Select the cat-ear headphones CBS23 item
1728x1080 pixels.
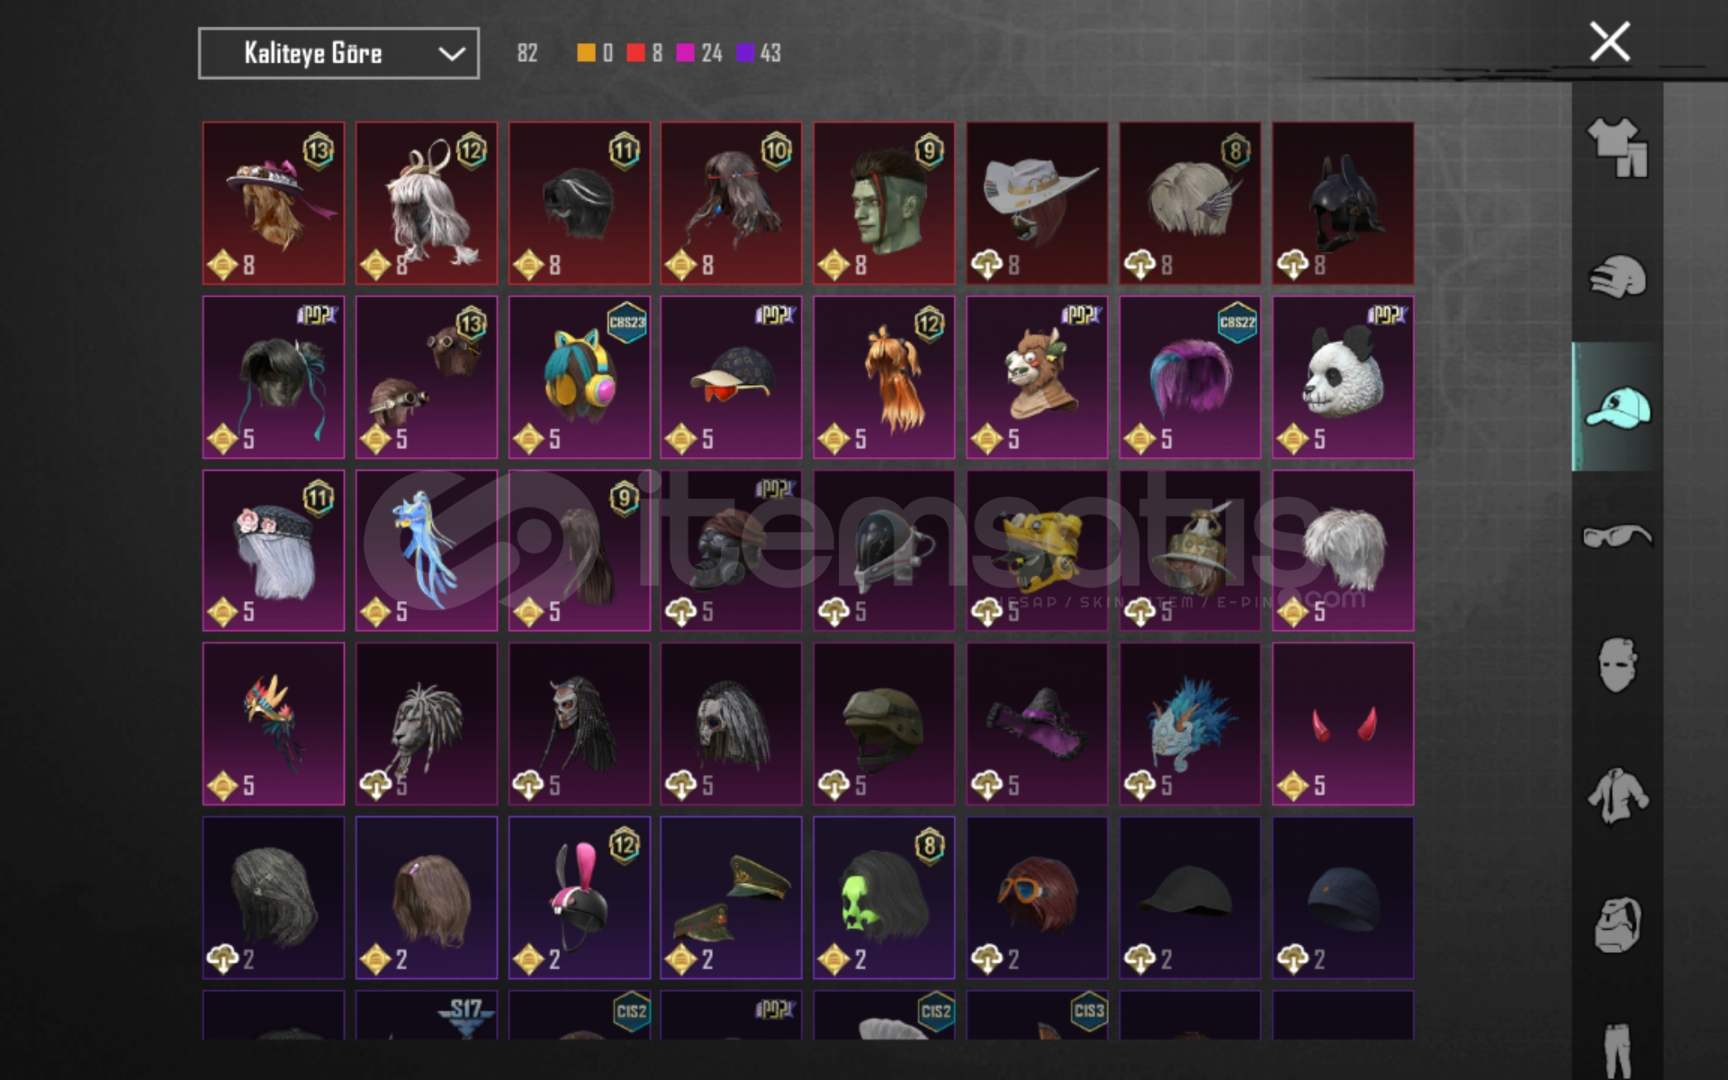(579, 377)
